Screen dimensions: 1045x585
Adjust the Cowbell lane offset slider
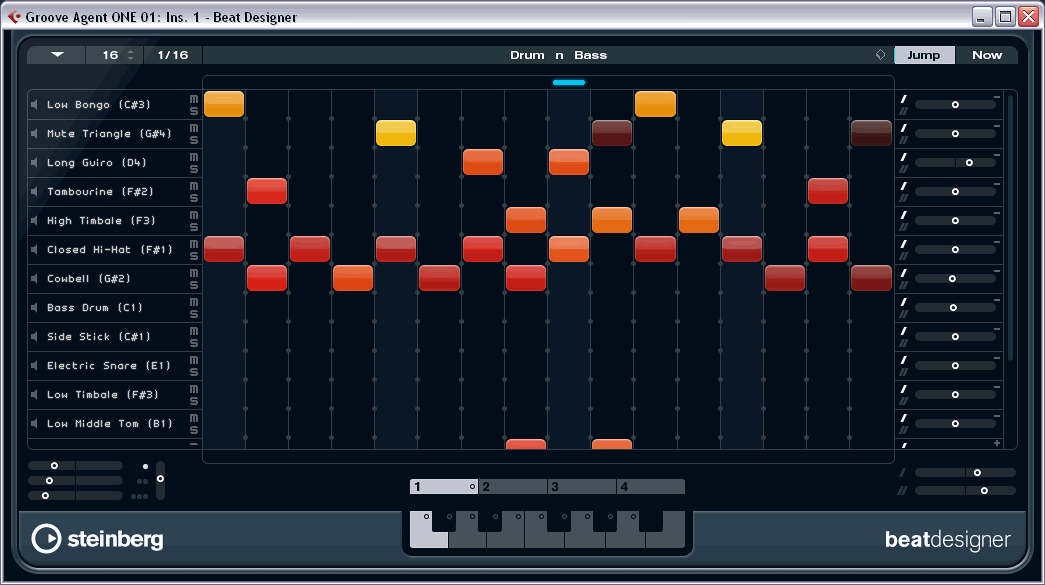point(955,279)
